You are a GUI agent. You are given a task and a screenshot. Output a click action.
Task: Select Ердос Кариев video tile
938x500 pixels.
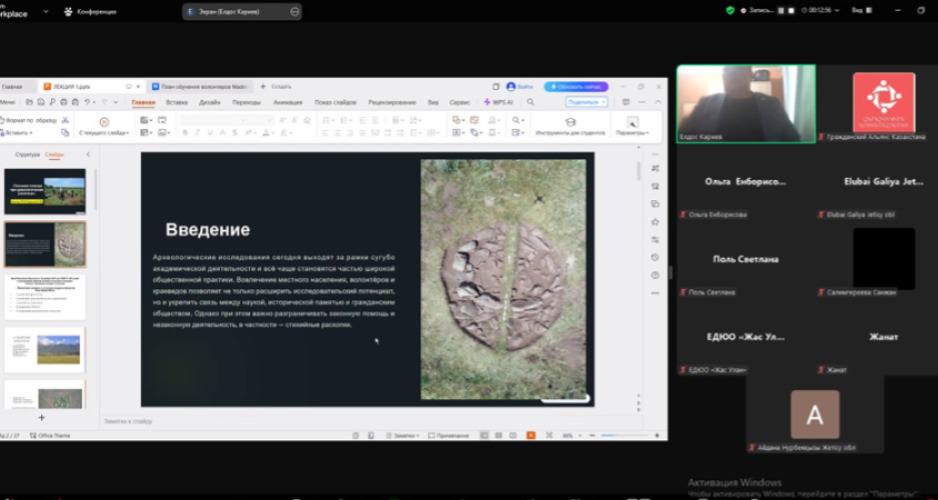[746, 103]
